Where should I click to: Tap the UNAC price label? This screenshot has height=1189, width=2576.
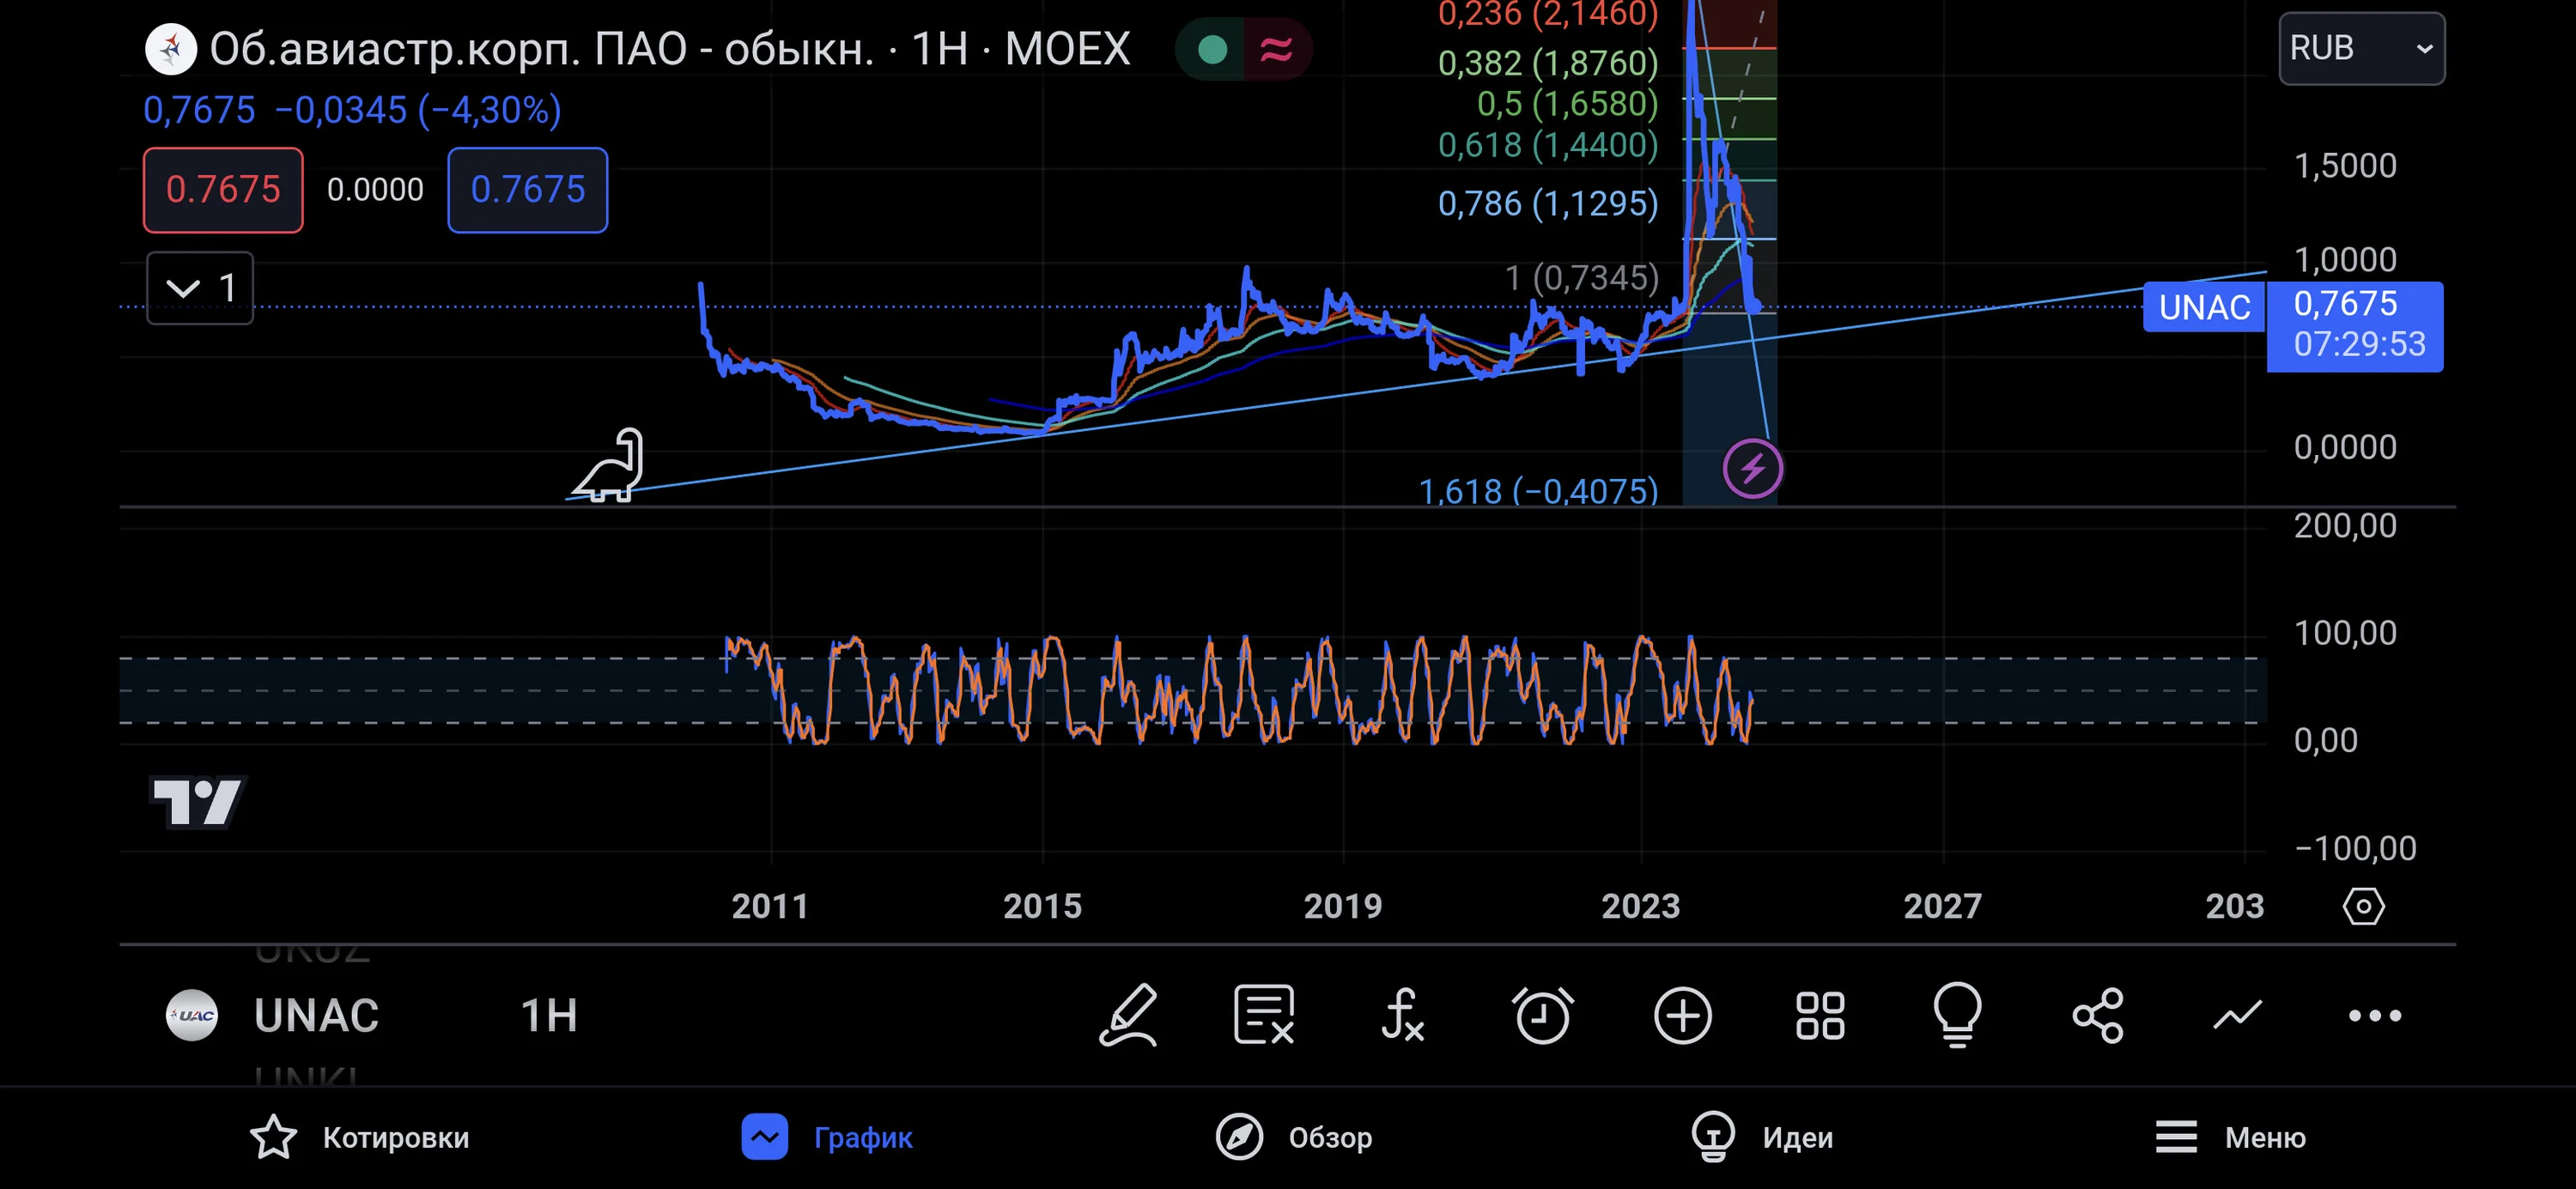tap(2204, 307)
